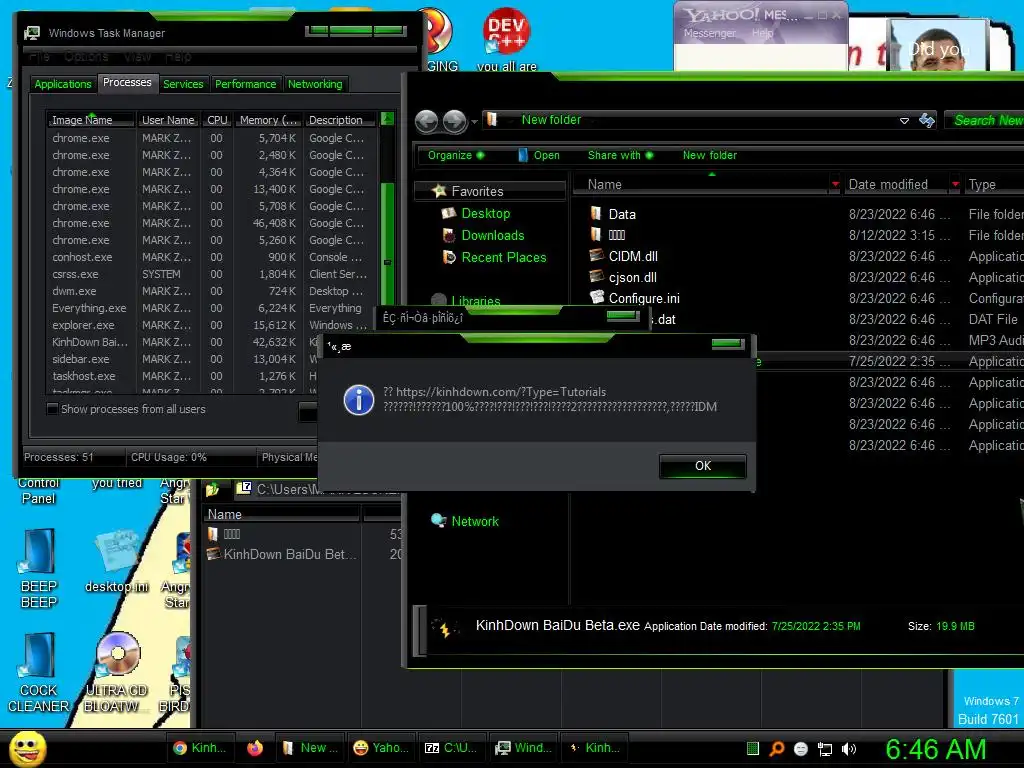Screen dimensions: 1024x768
Task: Open the Name column filter dropdown arrow
Action: (x=835, y=185)
